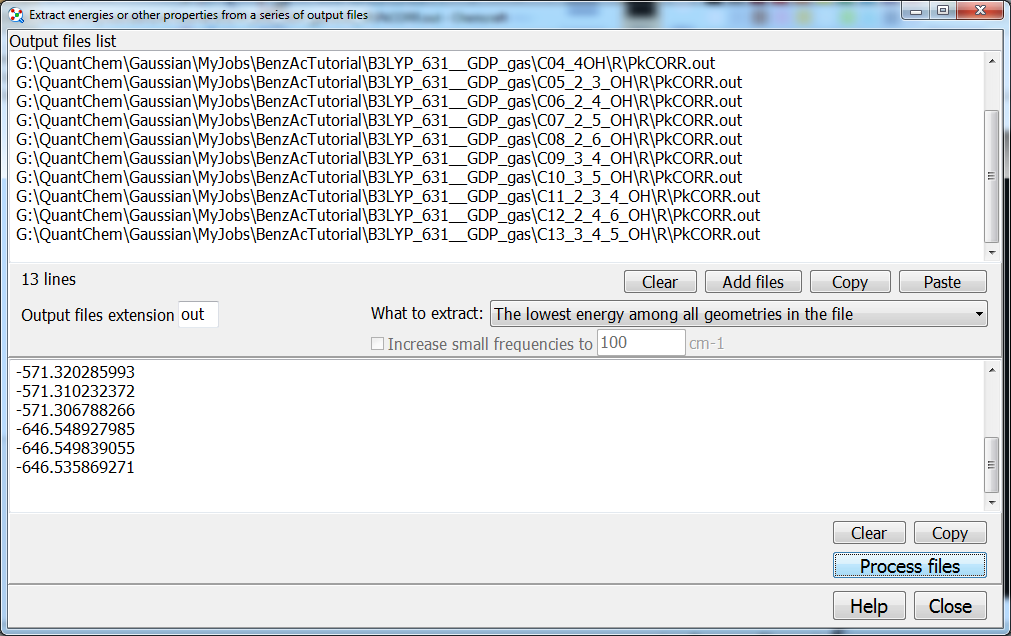Copy the extracted energies results
This screenshot has height=636, width=1011.
(x=949, y=533)
